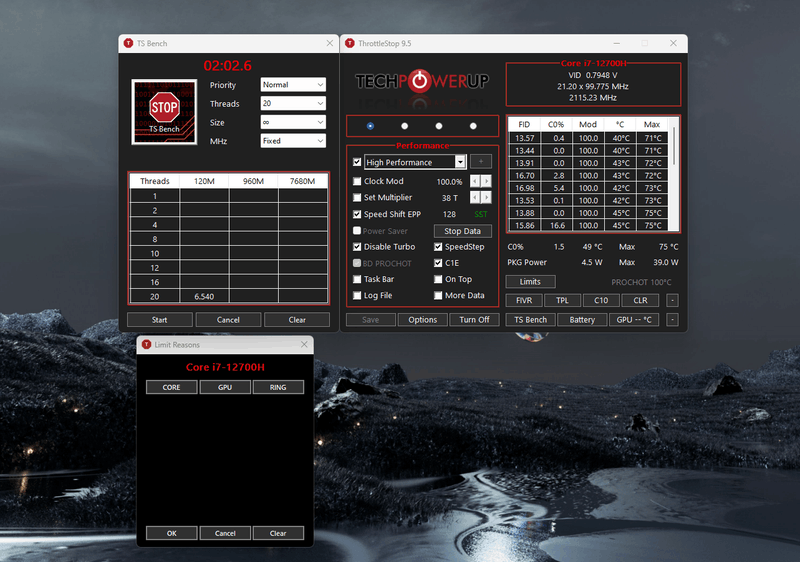Click Clear in Limit Reasons
Image resolution: width=800 pixels, height=562 pixels.
(278, 533)
